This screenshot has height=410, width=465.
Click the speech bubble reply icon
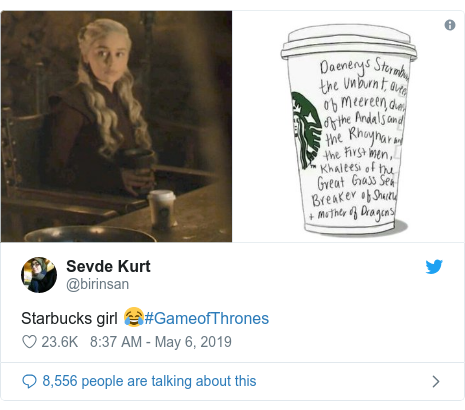click(x=29, y=381)
